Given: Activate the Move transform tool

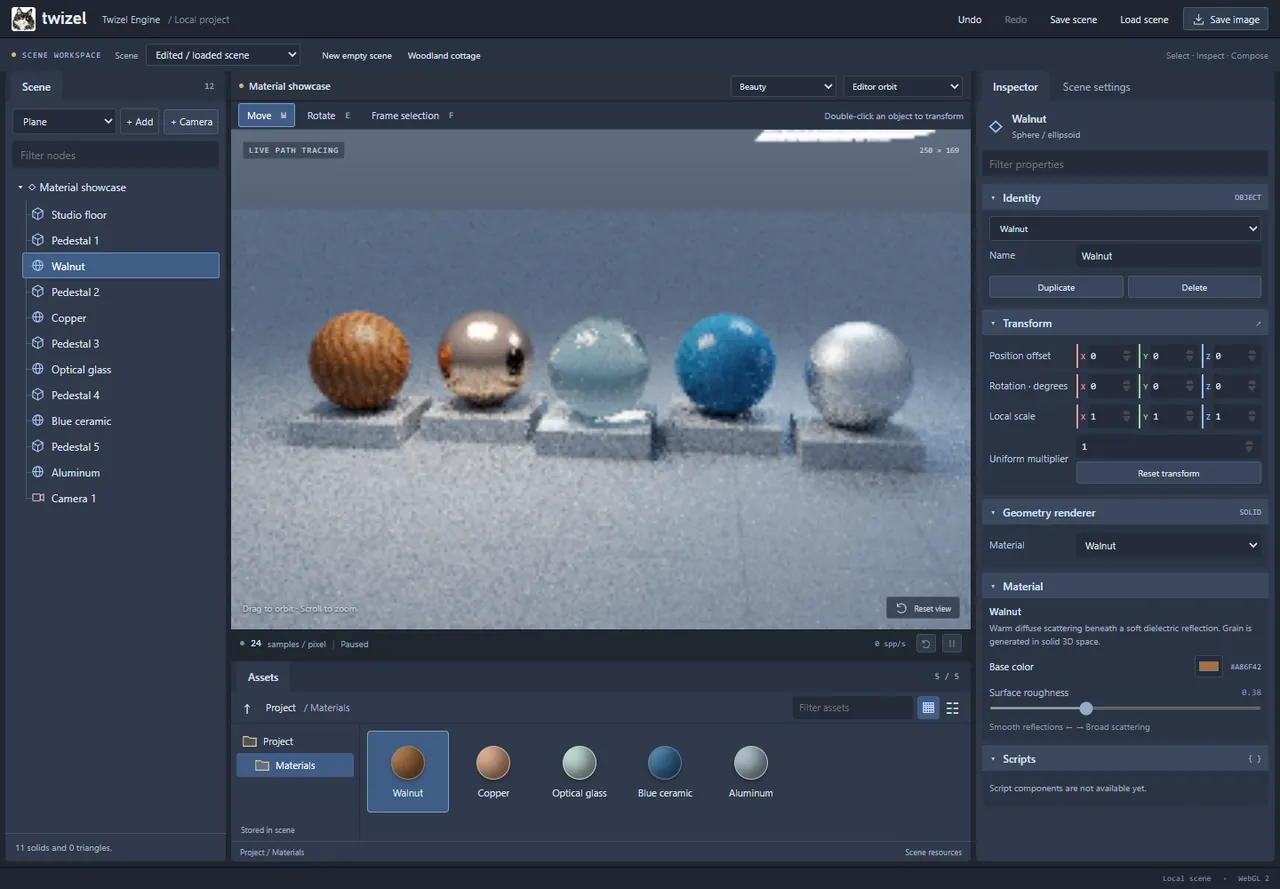Looking at the screenshot, I should click(266, 116).
